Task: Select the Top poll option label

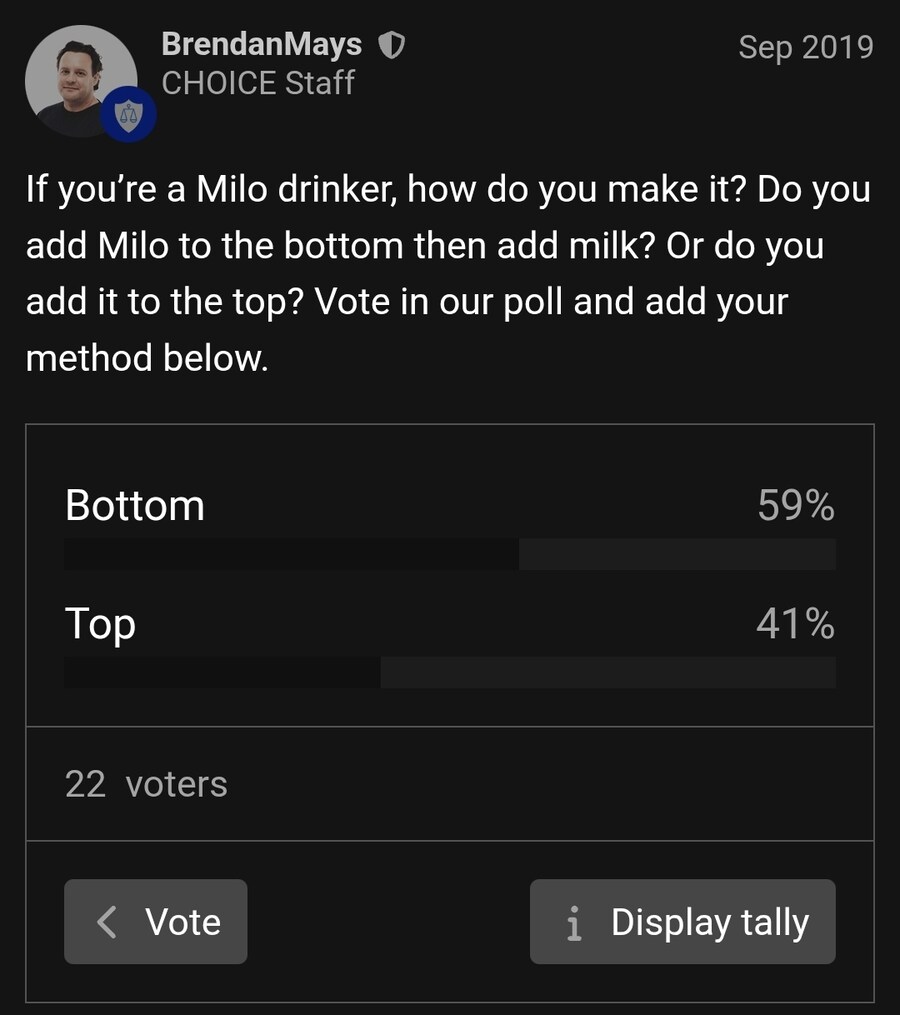Action: (x=100, y=624)
